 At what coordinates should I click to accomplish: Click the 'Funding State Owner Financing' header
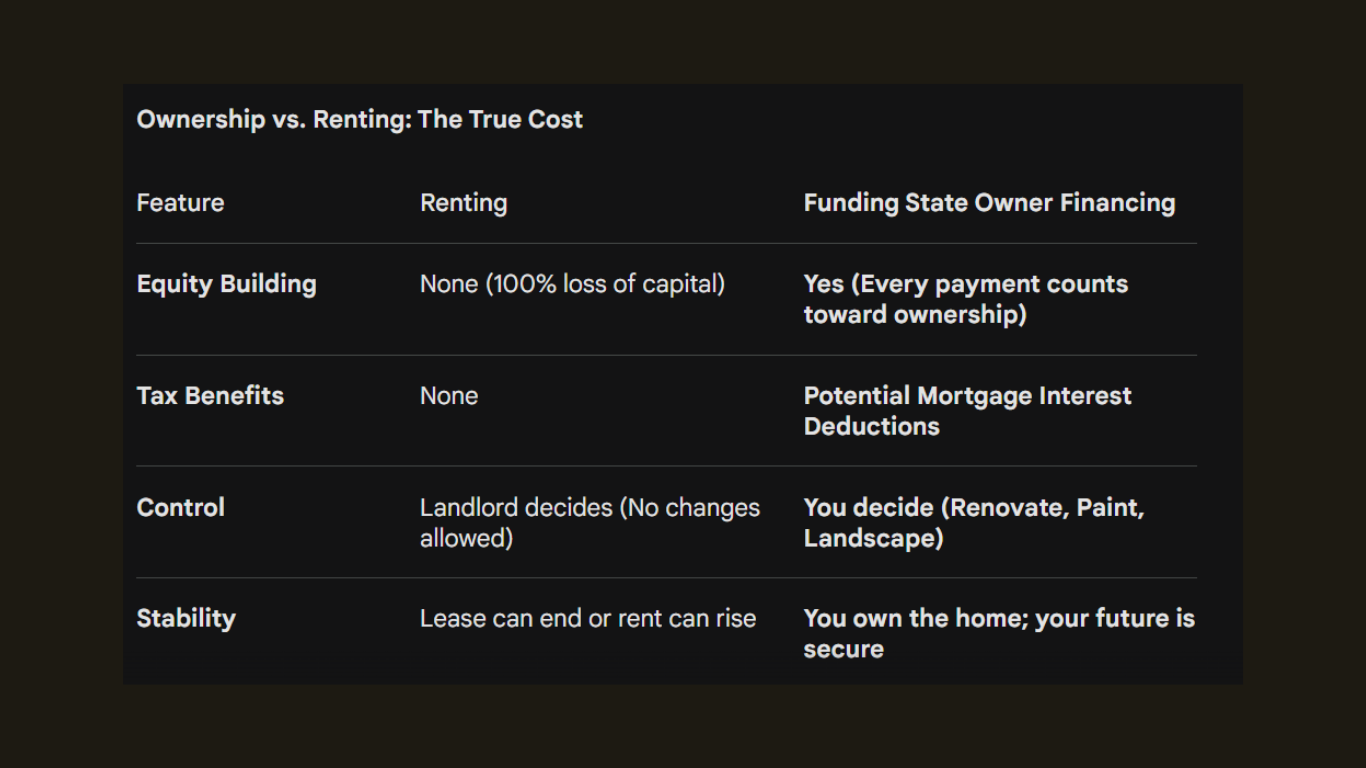(x=989, y=203)
